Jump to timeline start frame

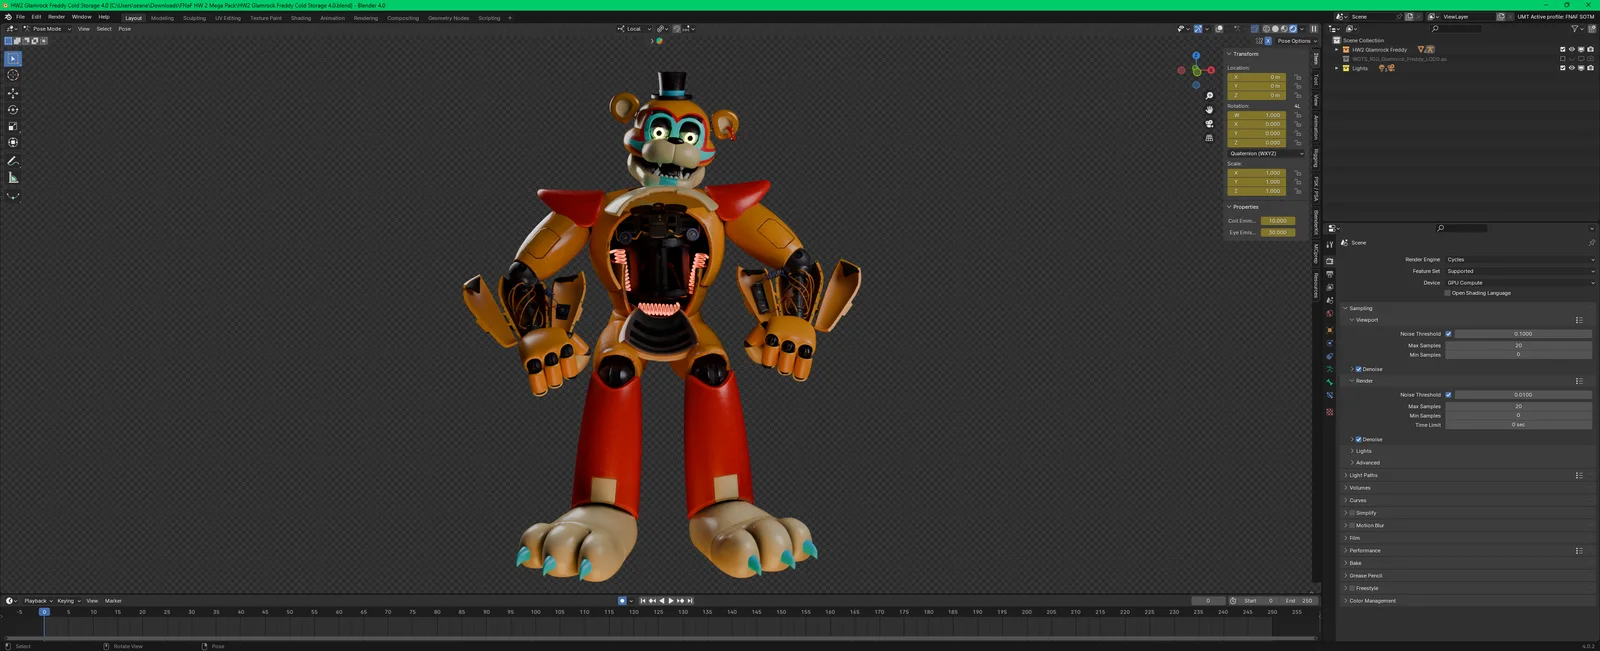pyautogui.click(x=643, y=601)
